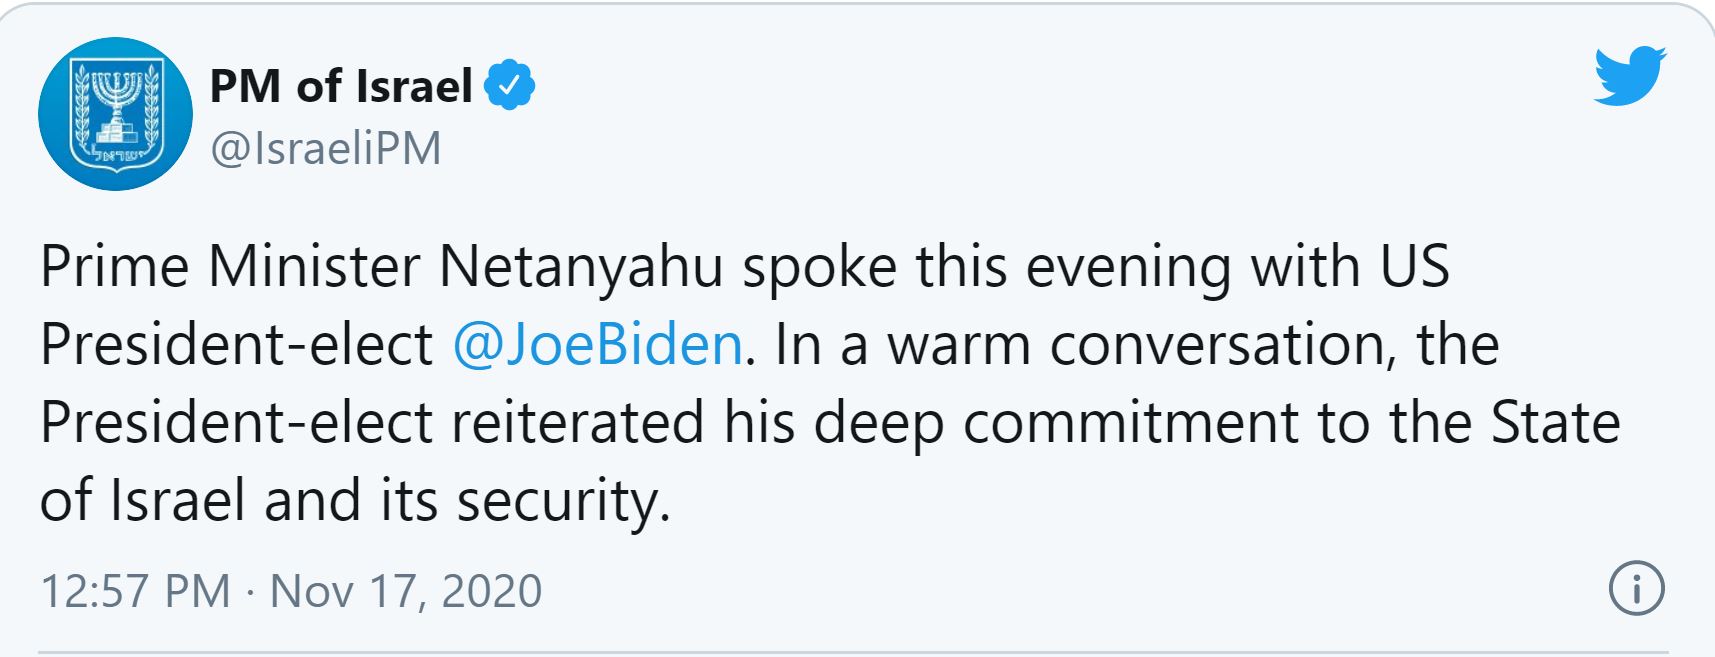This screenshot has height=657, width=1715.
Task: Click the word State in tweet
Action: [x=1556, y=422]
